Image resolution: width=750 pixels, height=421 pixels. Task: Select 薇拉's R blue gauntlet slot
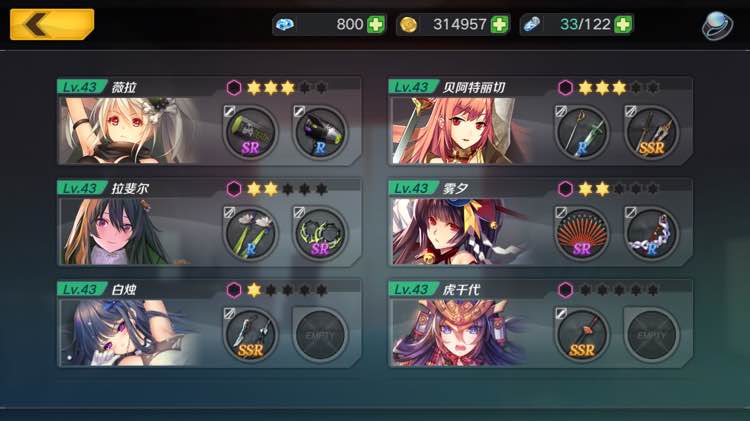point(320,133)
